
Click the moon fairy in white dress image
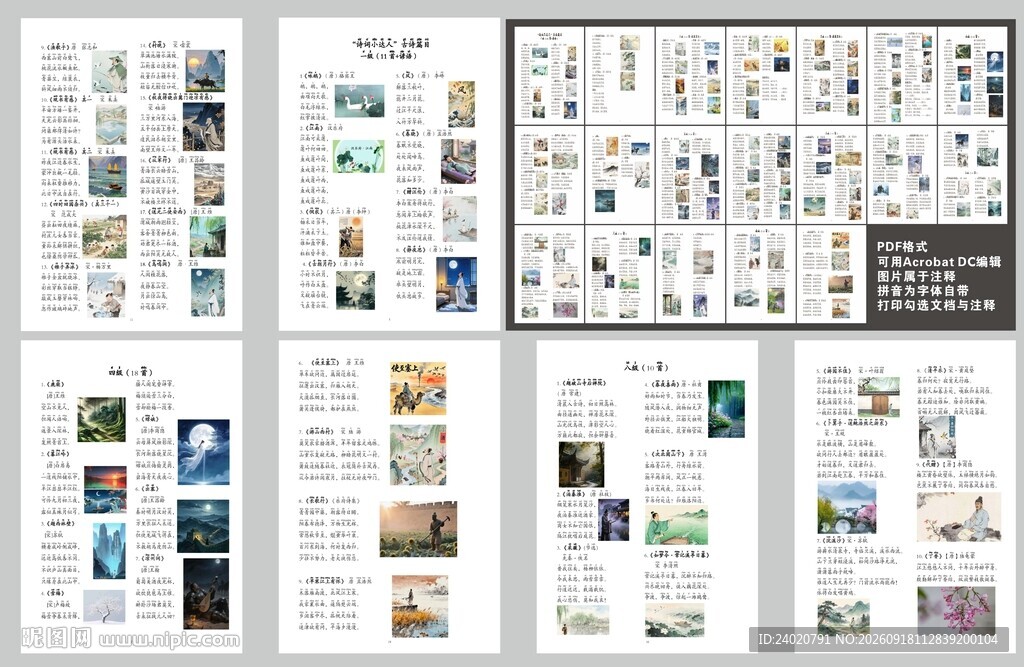point(204,452)
